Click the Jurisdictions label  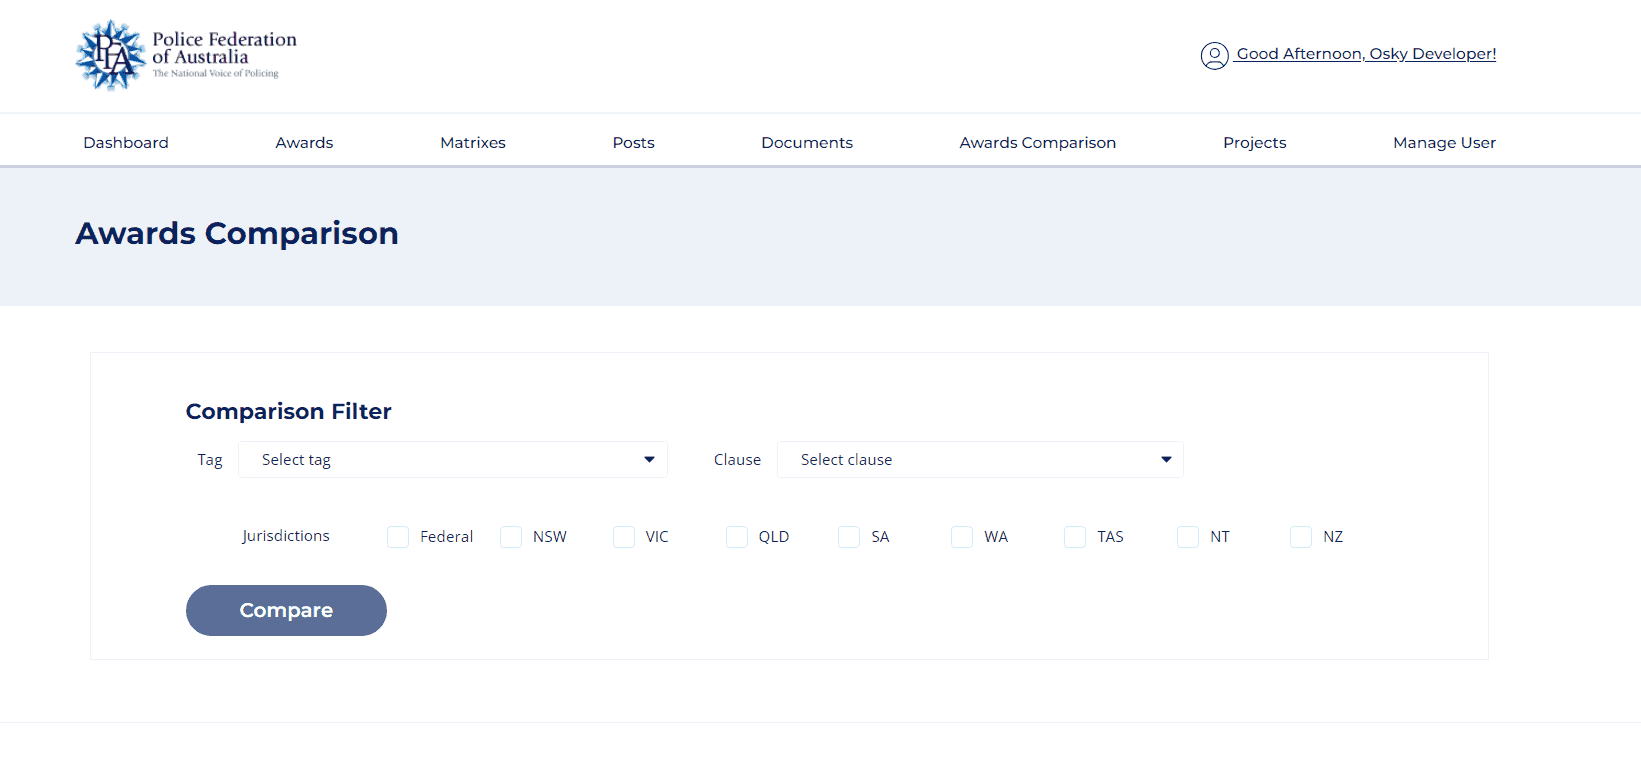(x=286, y=536)
